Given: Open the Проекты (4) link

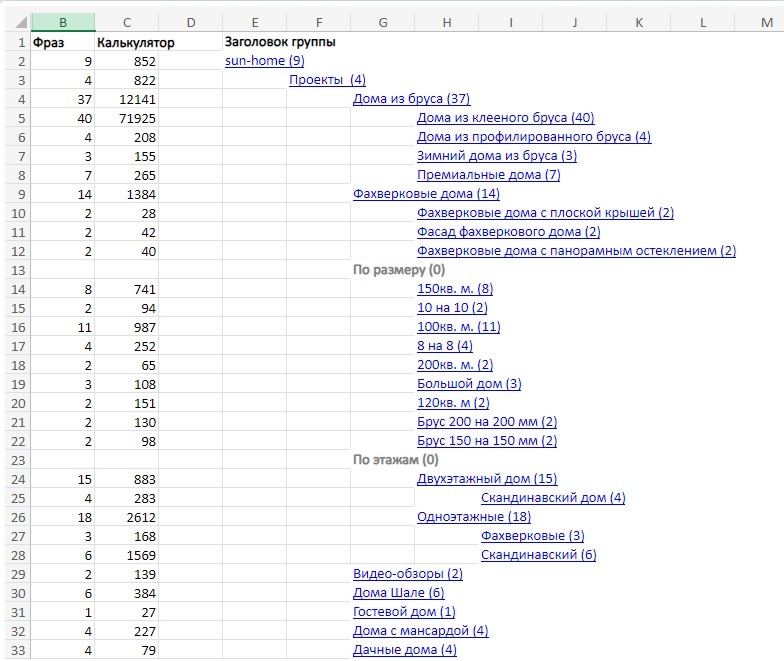Looking at the screenshot, I should [328, 80].
